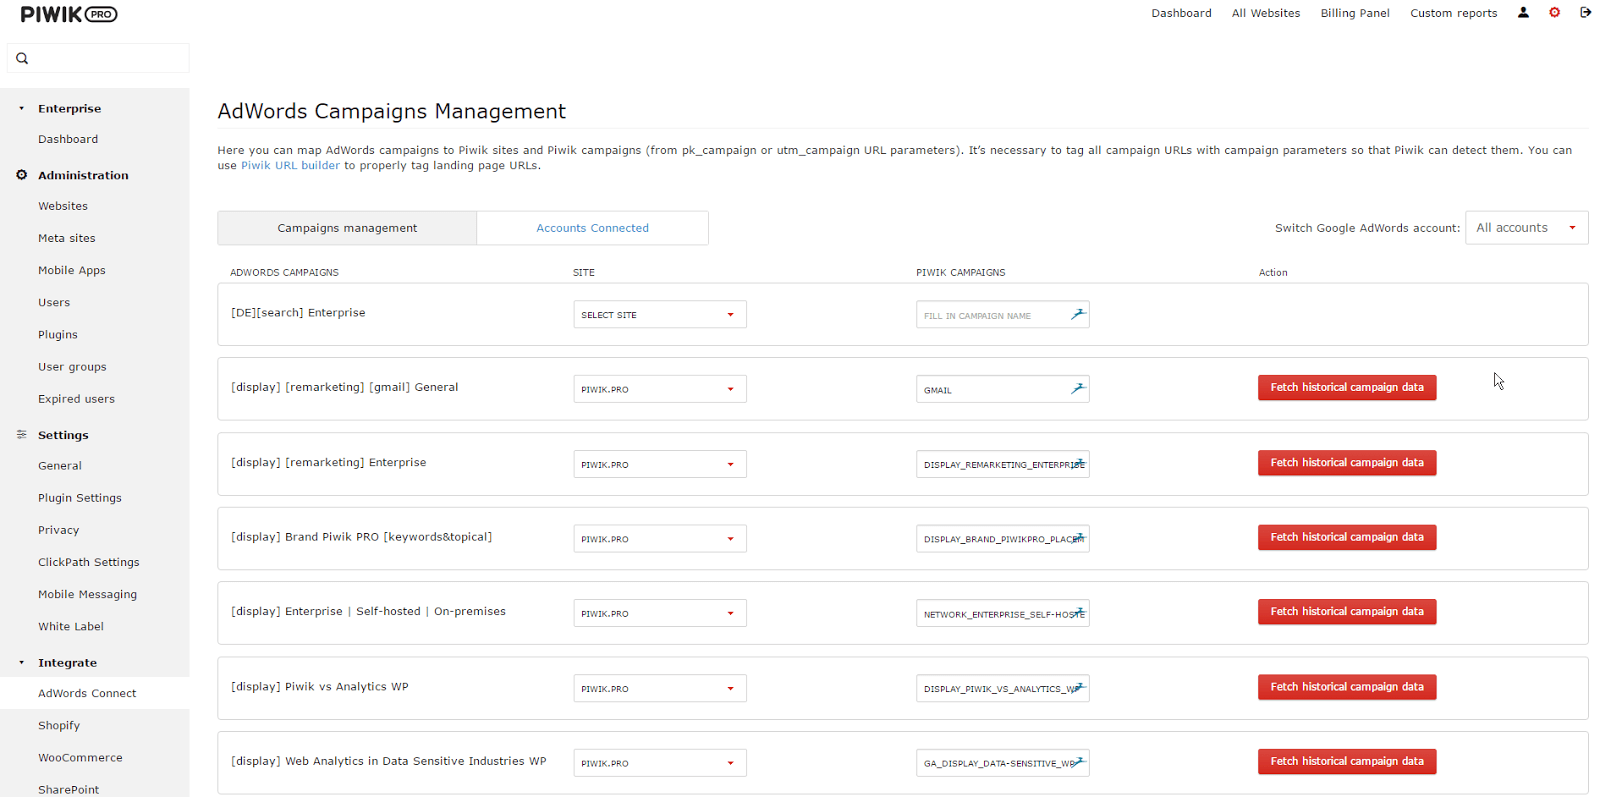The height and width of the screenshot is (797, 1600).
Task: Open WooCommerce in the sidebar
Action: click(80, 757)
